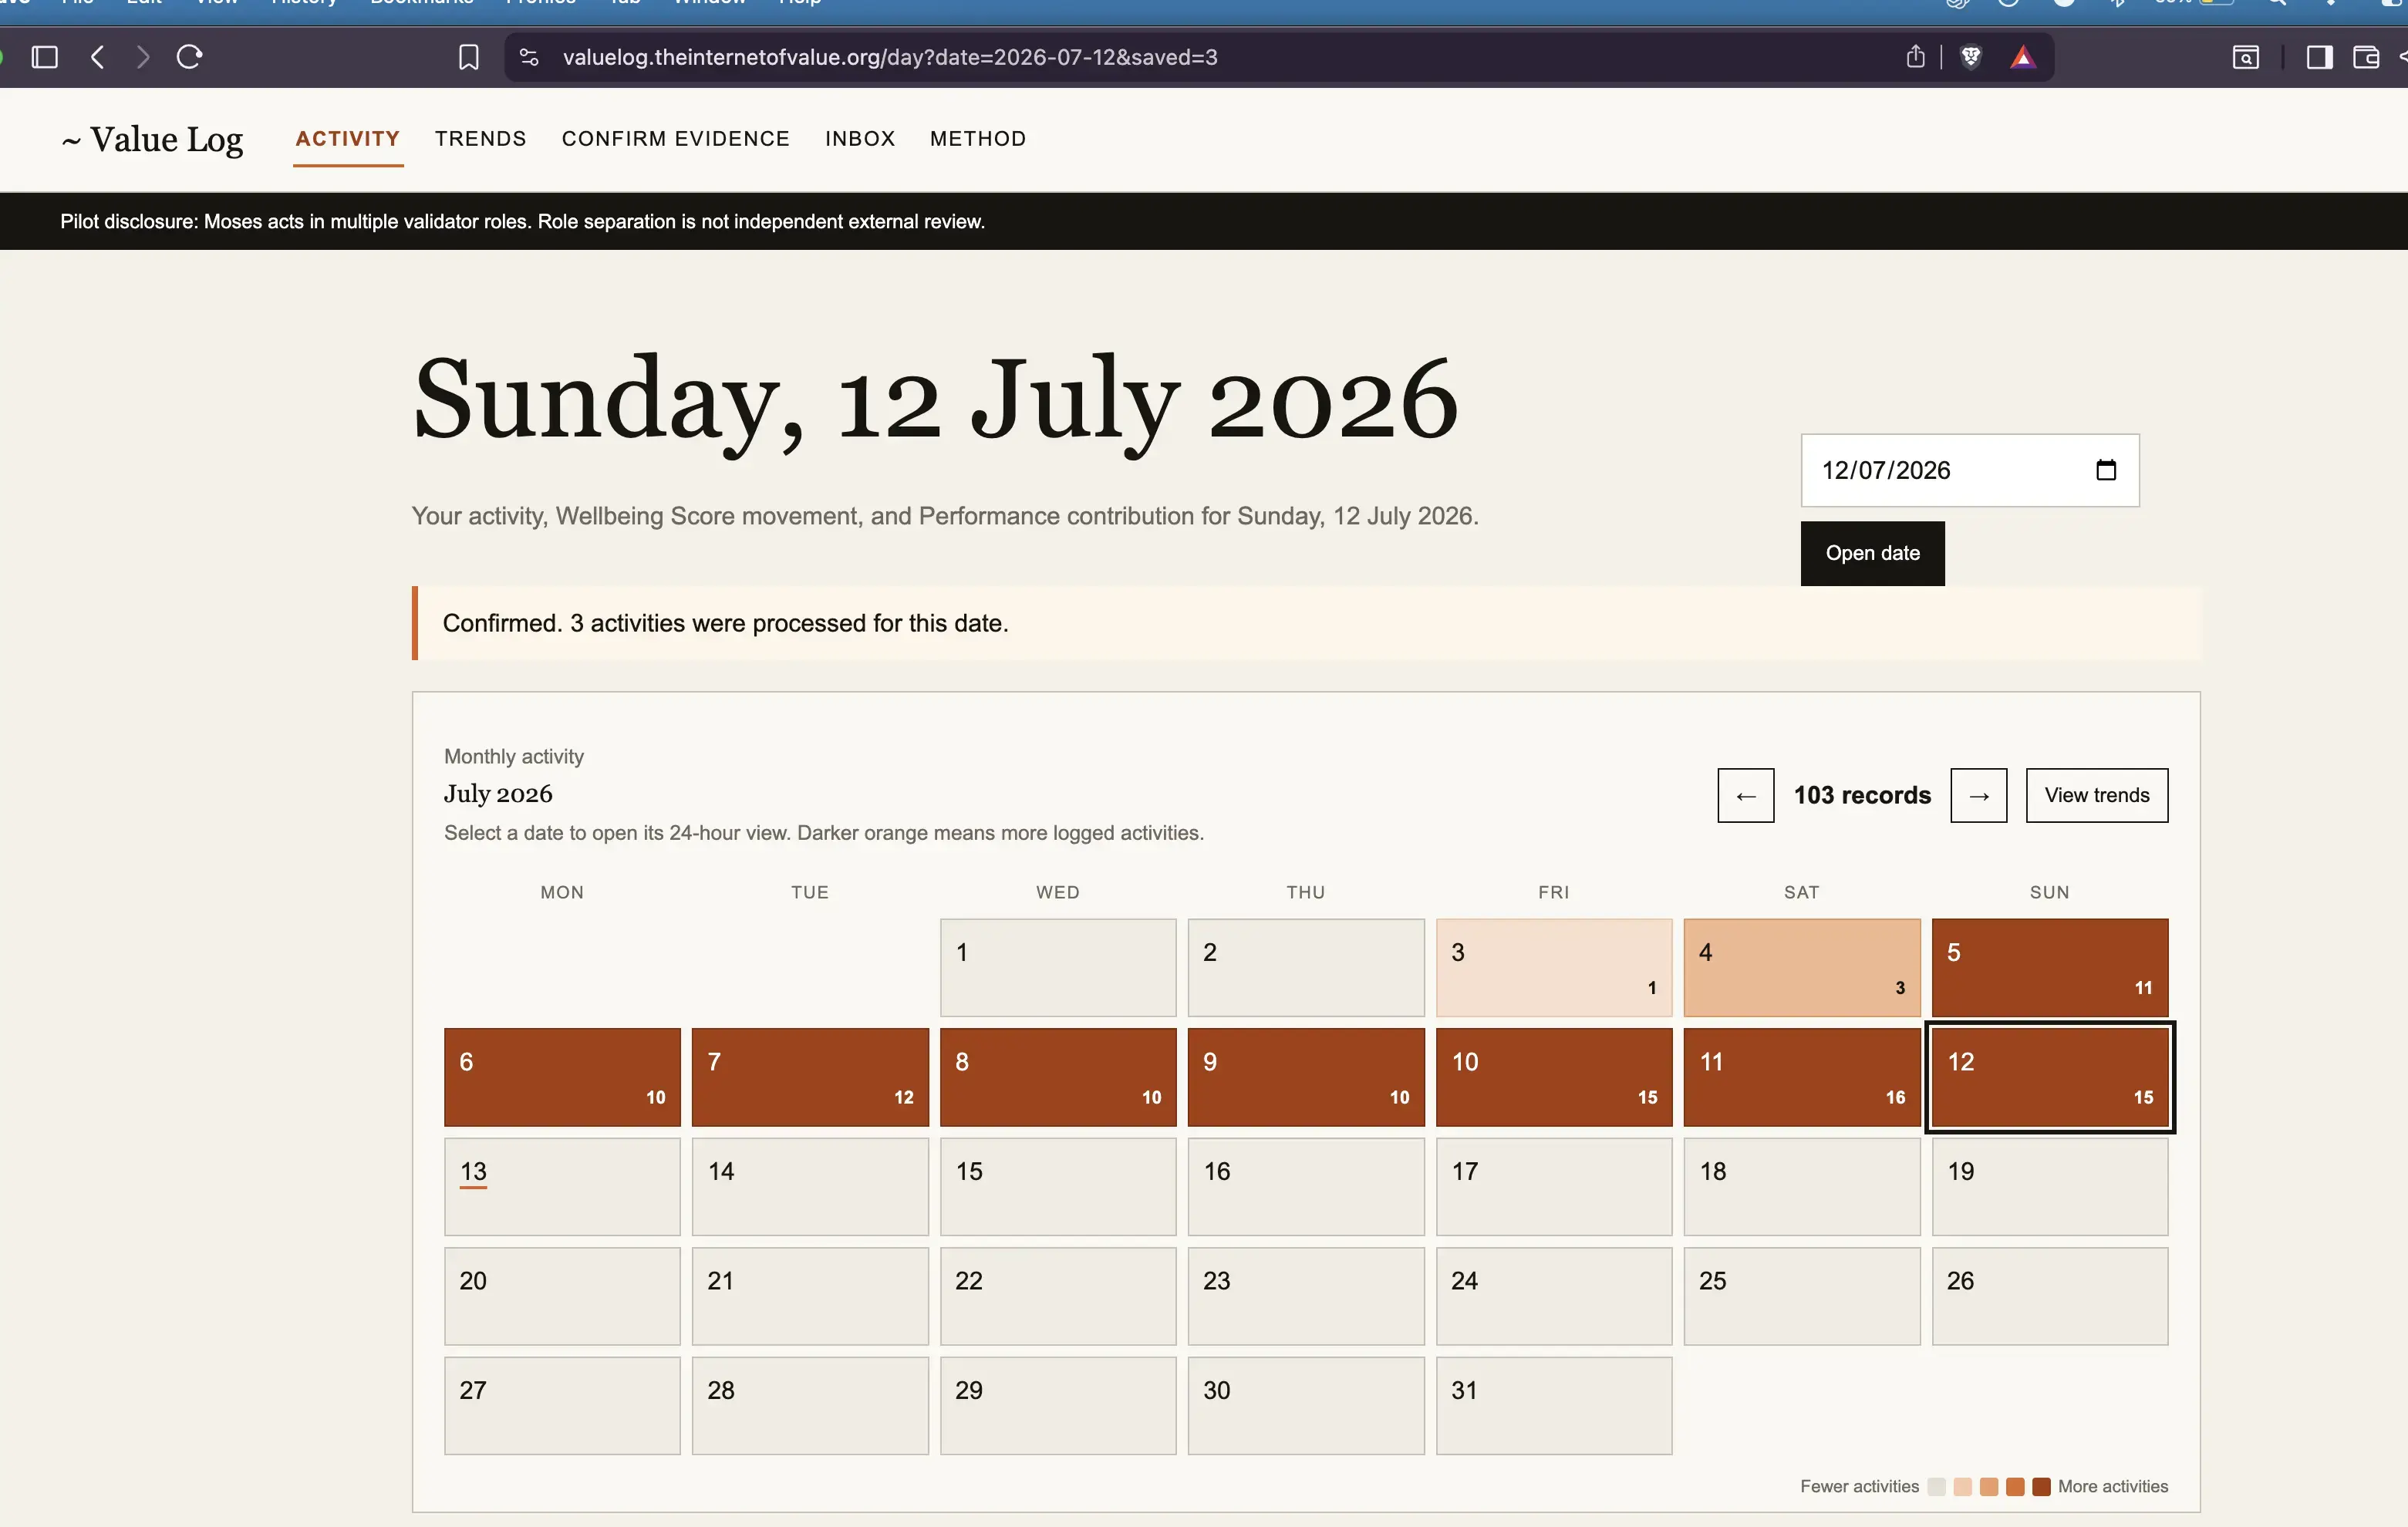Select July 2 in the calendar
The width and height of the screenshot is (2408, 1527).
point(1306,968)
